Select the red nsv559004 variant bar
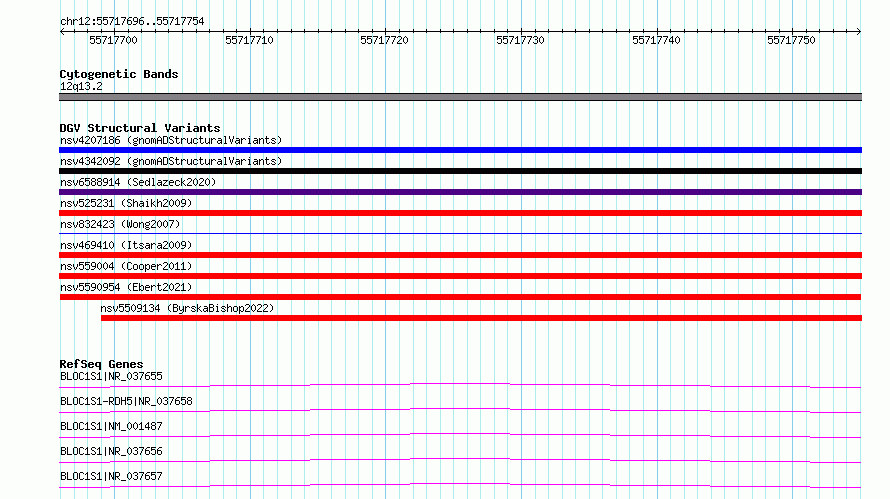This screenshot has width=890, height=499. pyautogui.click(x=460, y=276)
